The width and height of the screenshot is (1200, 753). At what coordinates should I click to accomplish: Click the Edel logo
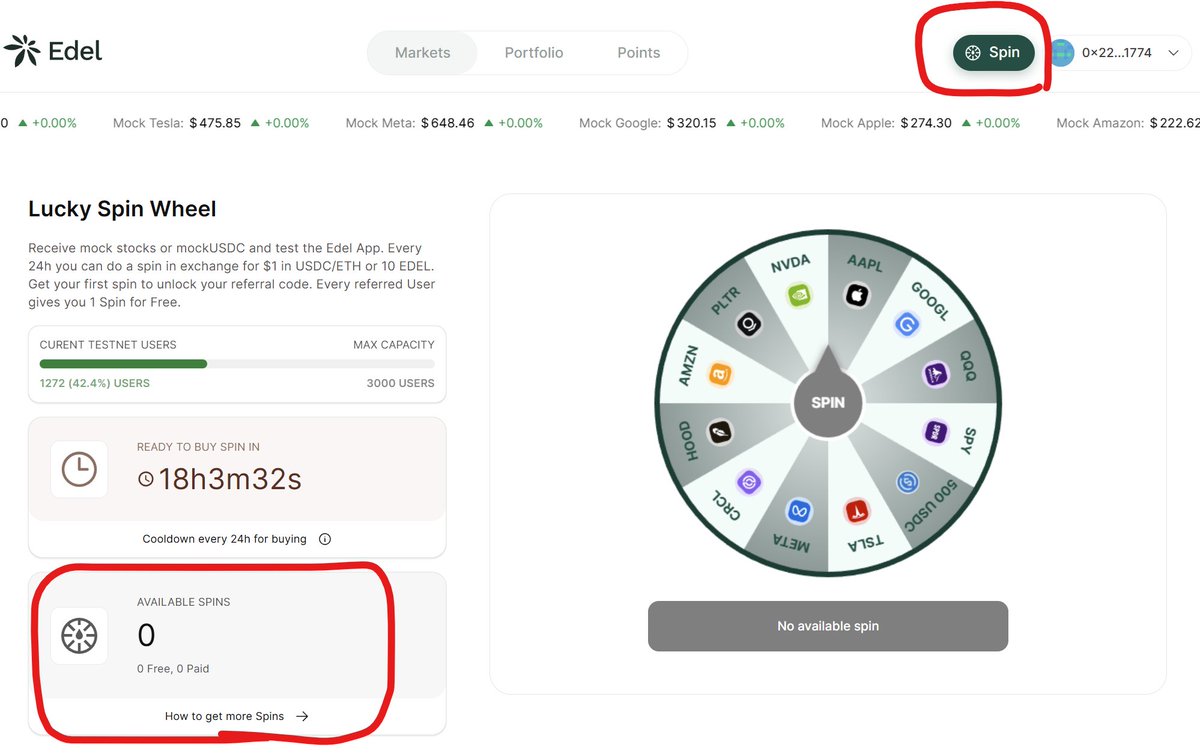pyautogui.click(x=54, y=50)
